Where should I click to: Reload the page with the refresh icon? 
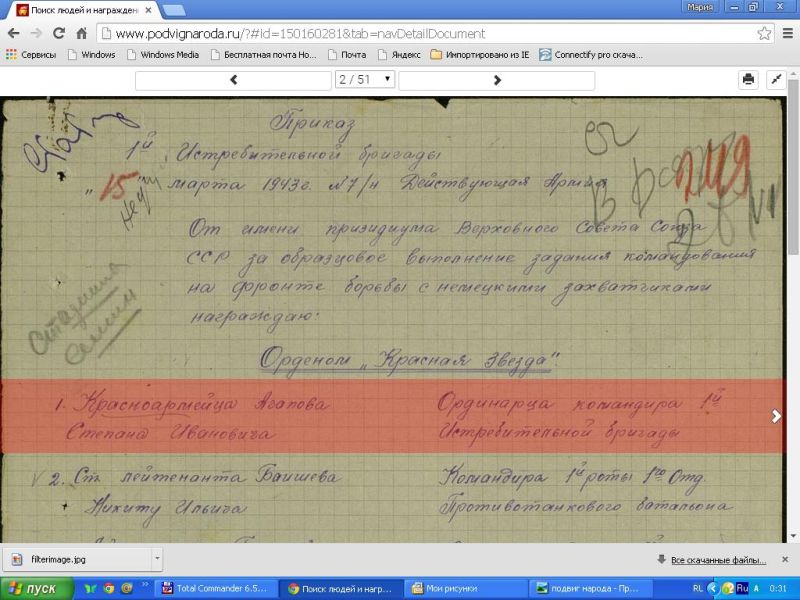pos(59,33)
